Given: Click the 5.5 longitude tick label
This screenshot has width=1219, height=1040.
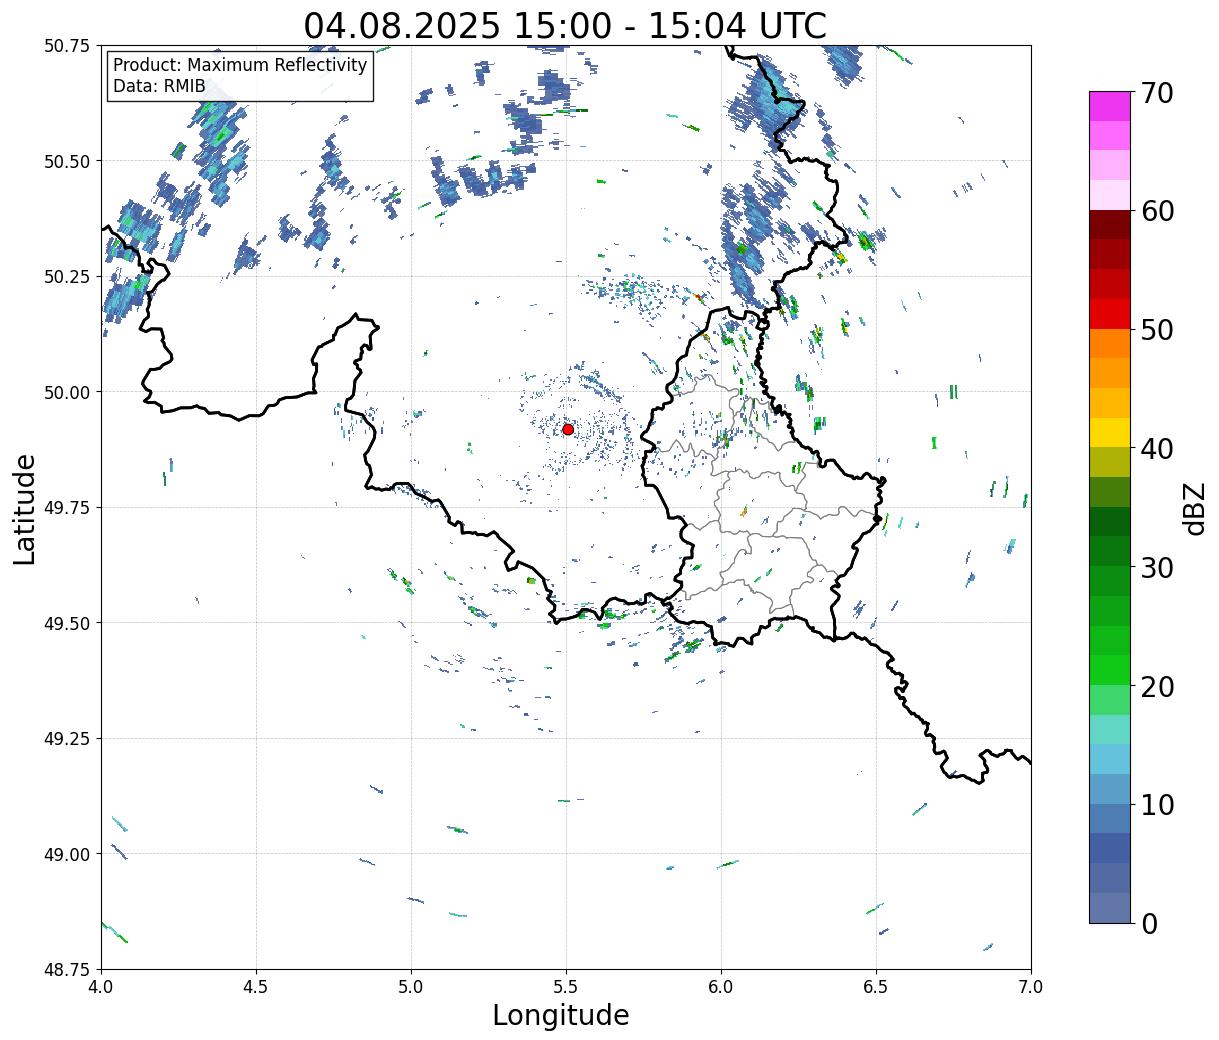Looking at the screenshot, I should point(566,987).
